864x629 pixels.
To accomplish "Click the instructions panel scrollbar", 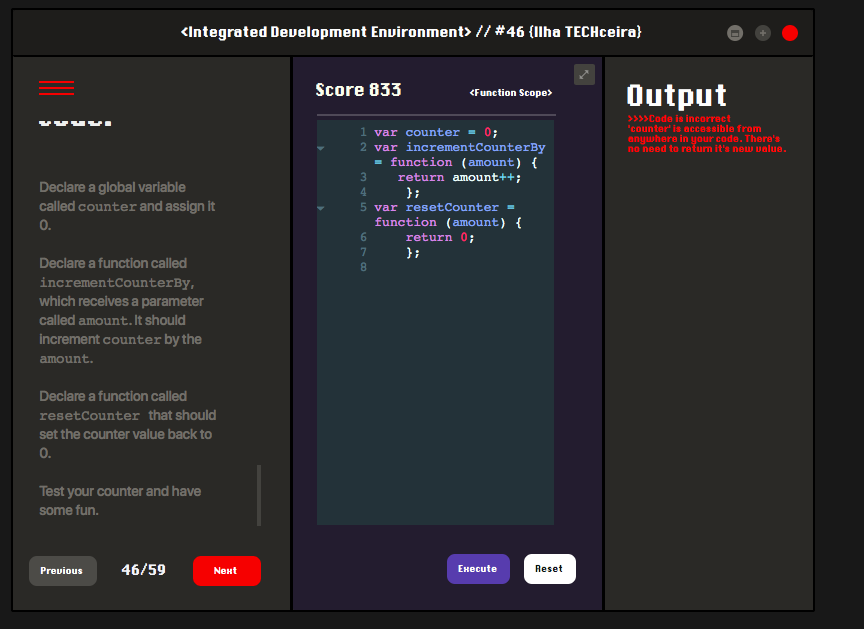I will click(x=258, y=495).
